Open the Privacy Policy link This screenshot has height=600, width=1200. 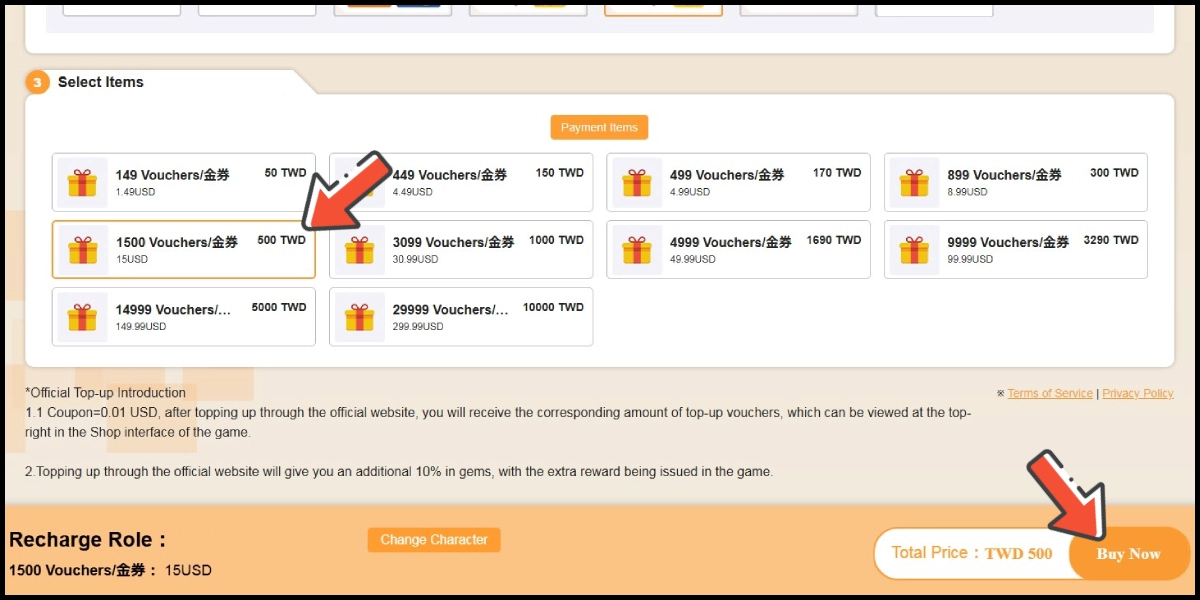click(1138, 394)
